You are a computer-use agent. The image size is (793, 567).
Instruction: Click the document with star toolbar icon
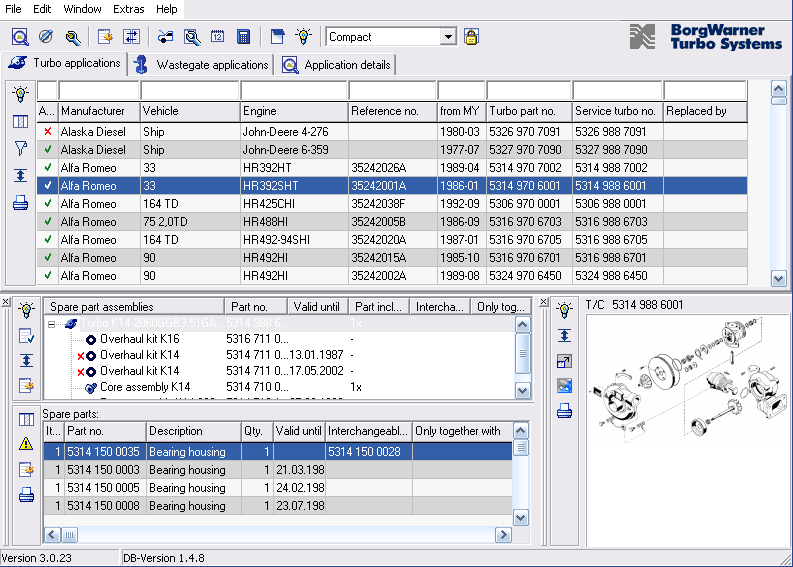105,37
